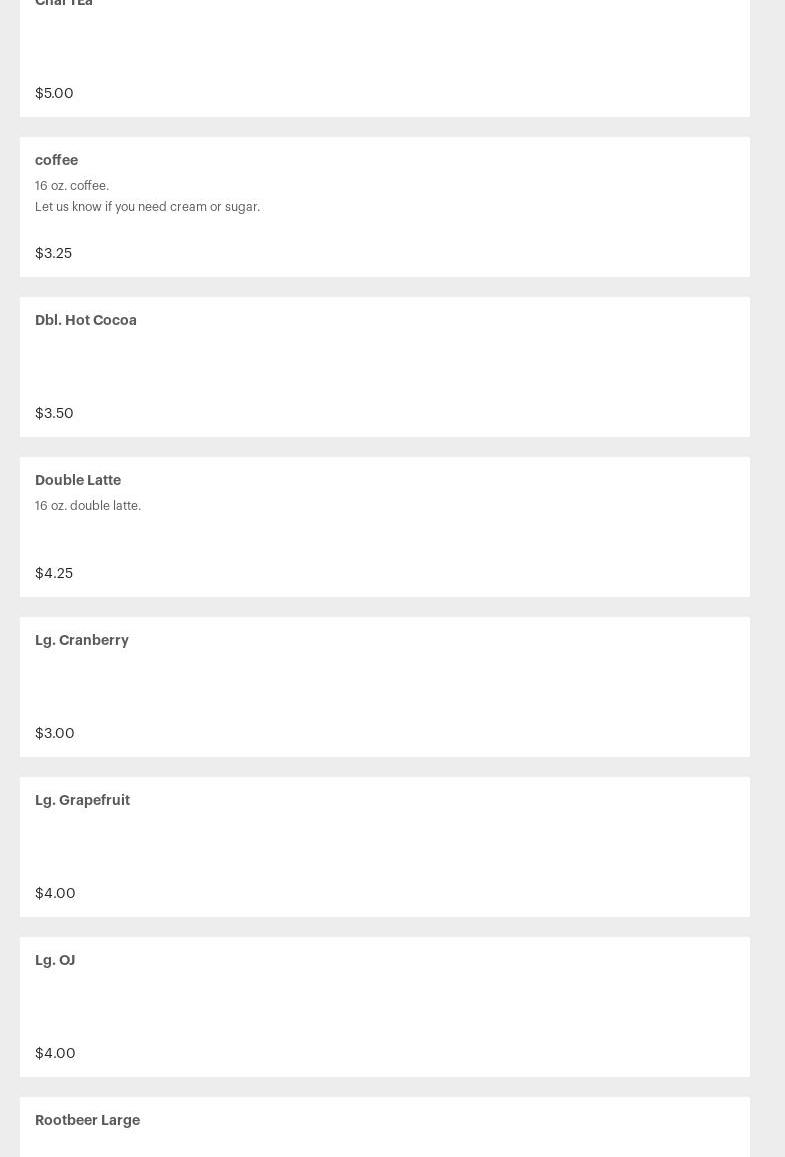Open the Dbl. Hot Cocoa menu item
The height and width of the screenshot is (1157, 785).
tap(86, 320)
